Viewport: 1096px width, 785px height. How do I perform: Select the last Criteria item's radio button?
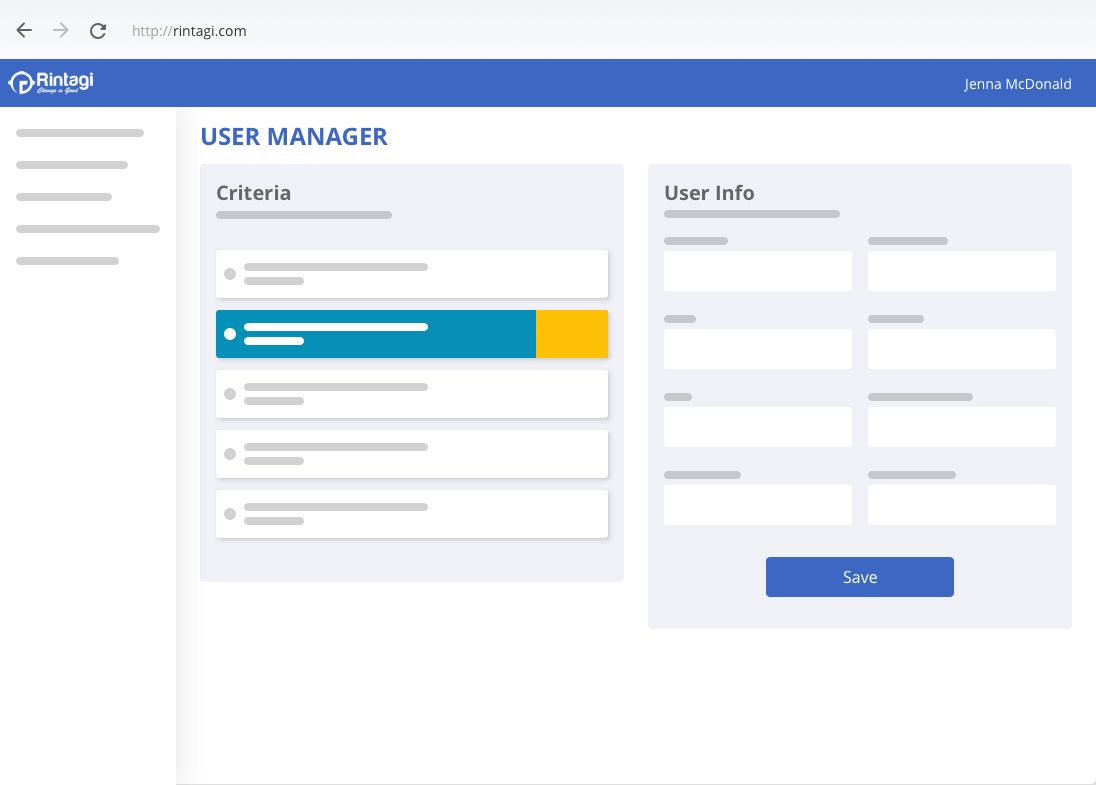(x=231, y=513)
